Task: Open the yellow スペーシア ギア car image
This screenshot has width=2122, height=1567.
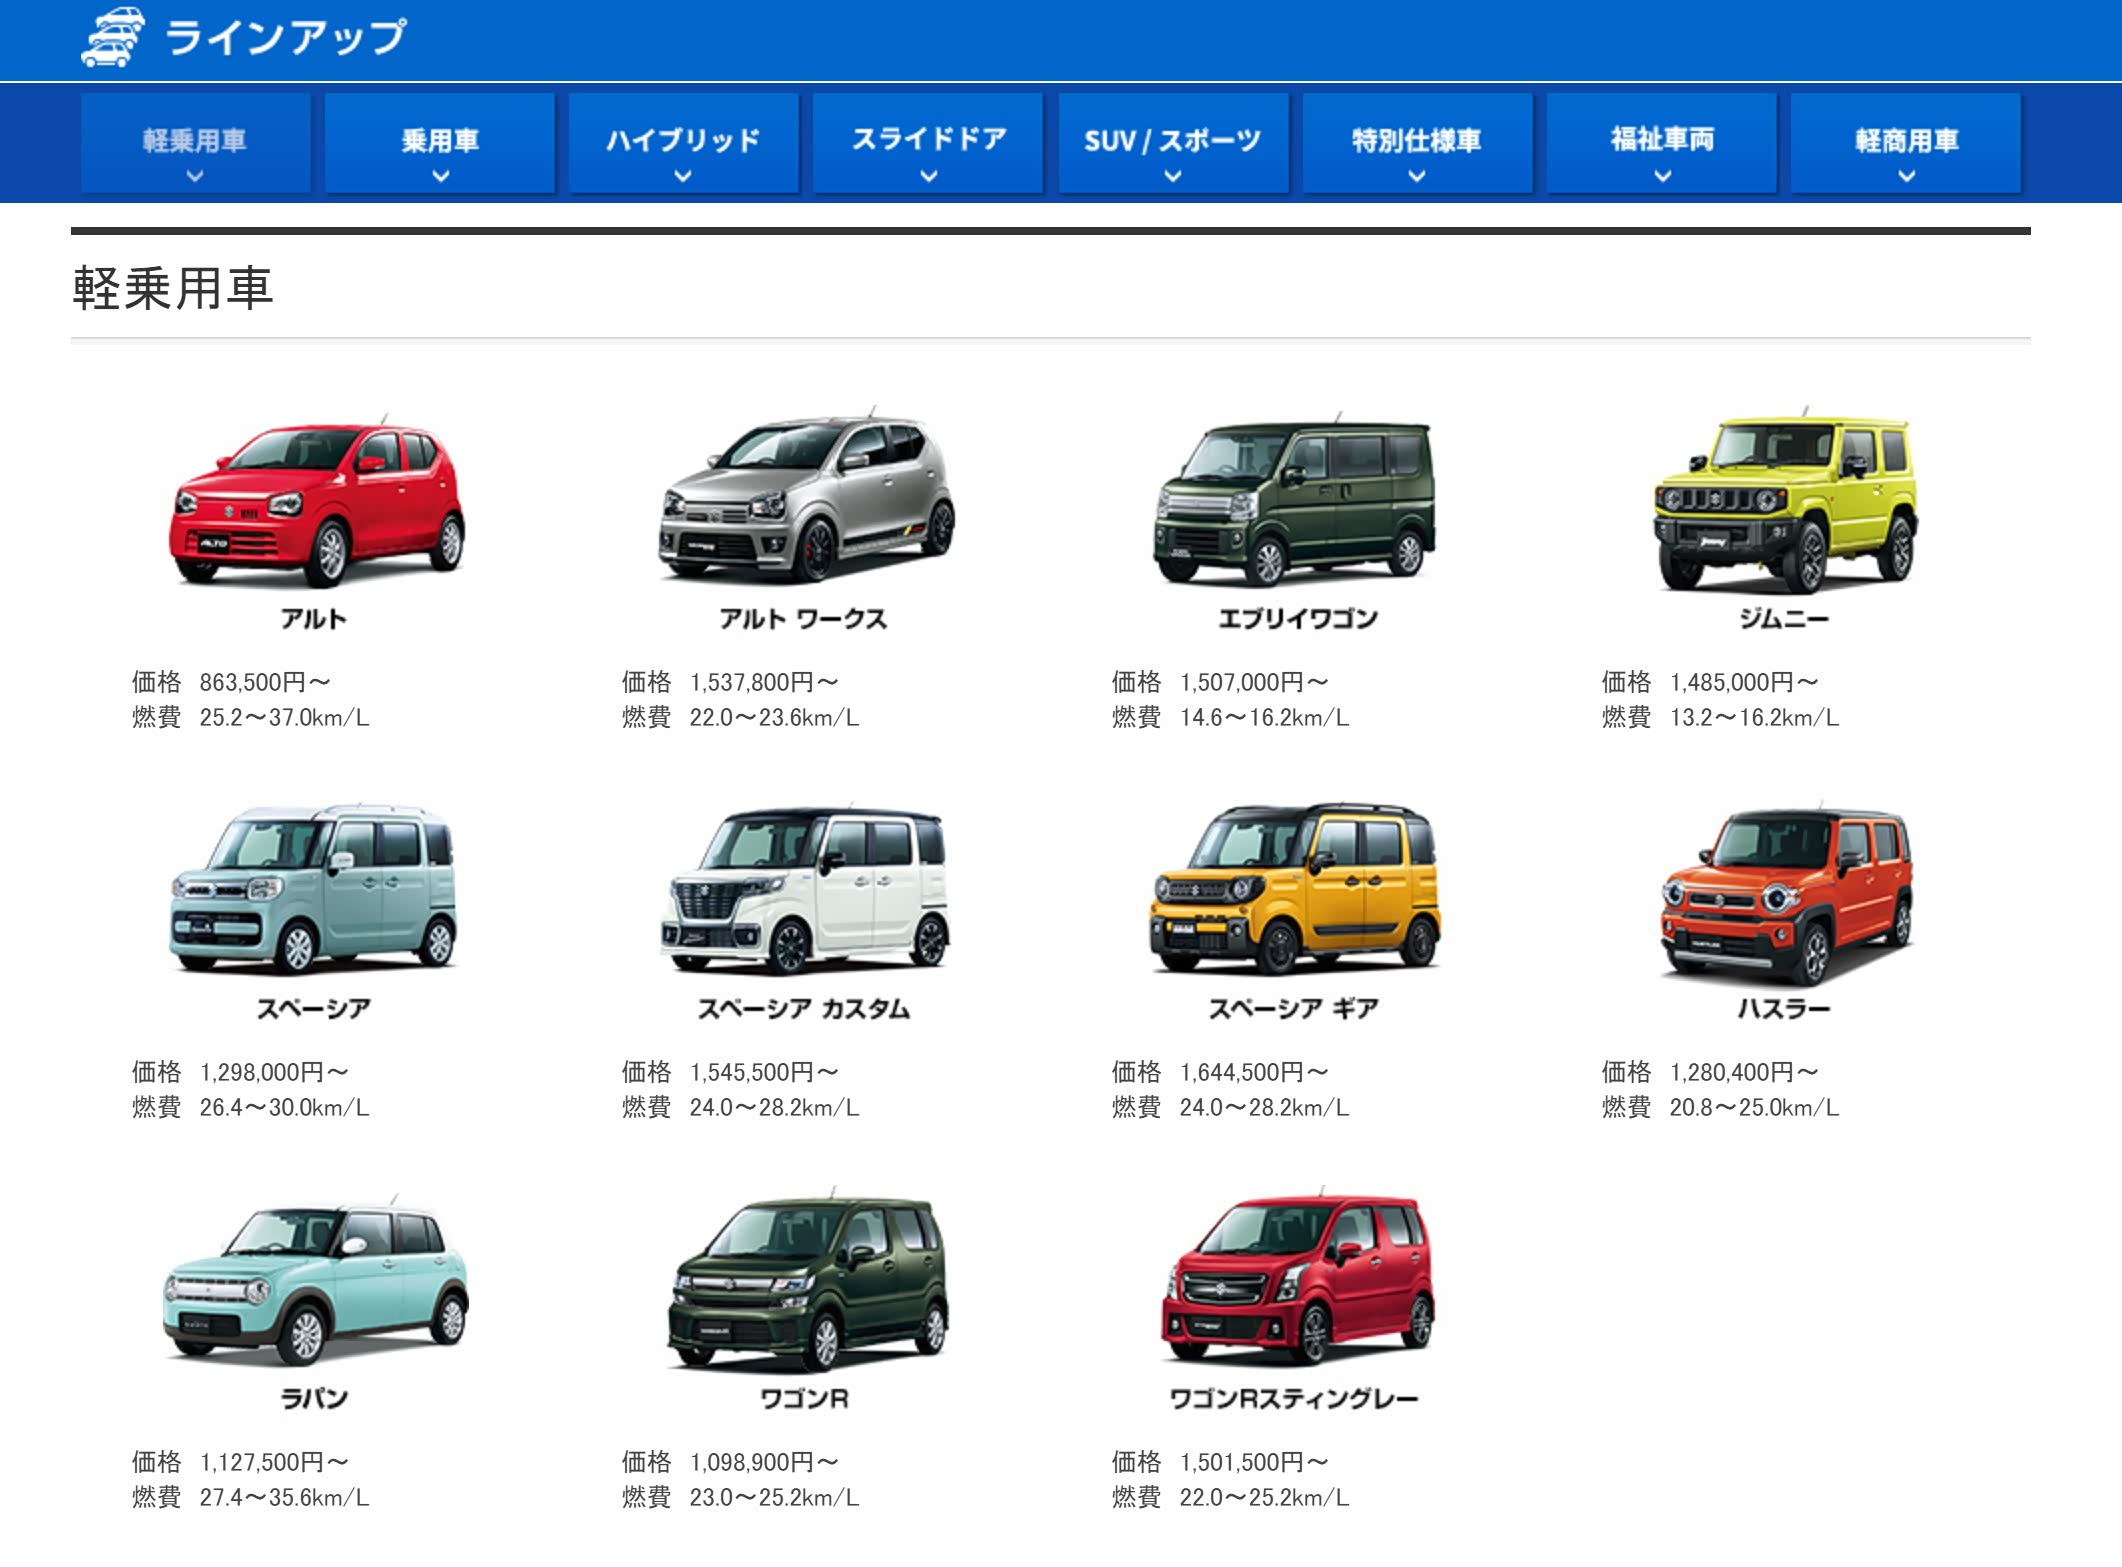Action: 1296,890
